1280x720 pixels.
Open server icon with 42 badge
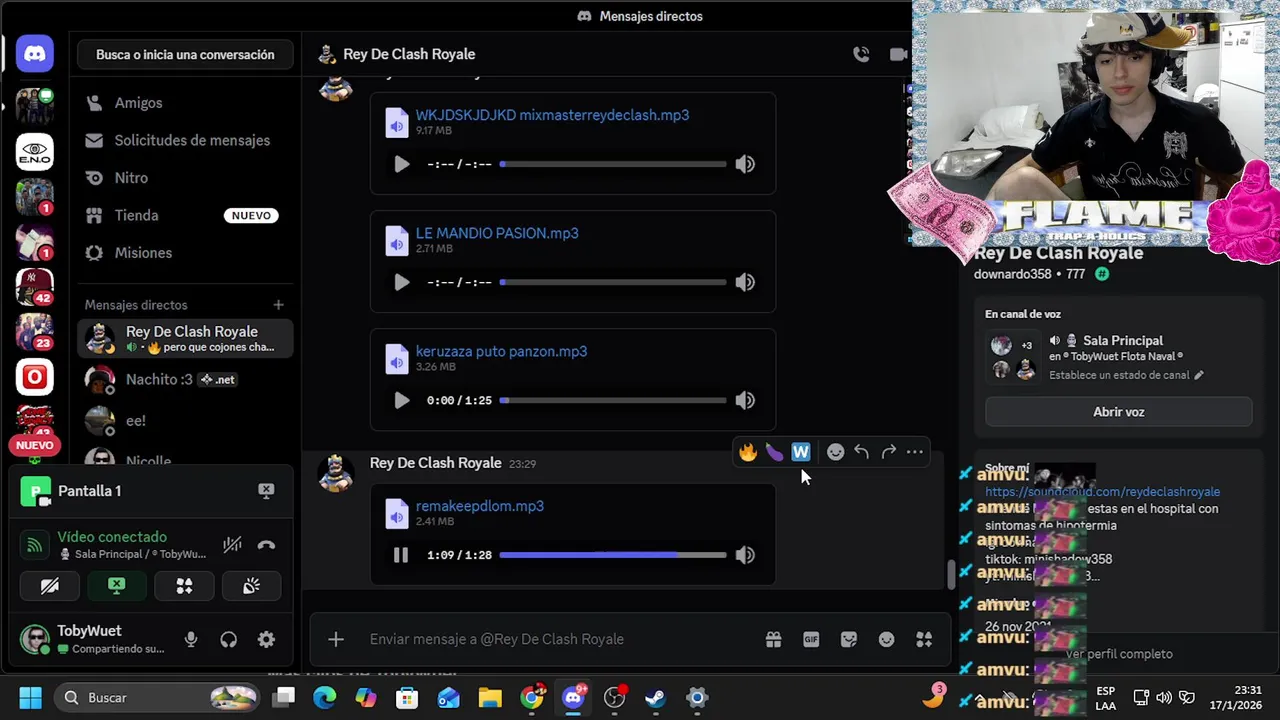point(35,287)
